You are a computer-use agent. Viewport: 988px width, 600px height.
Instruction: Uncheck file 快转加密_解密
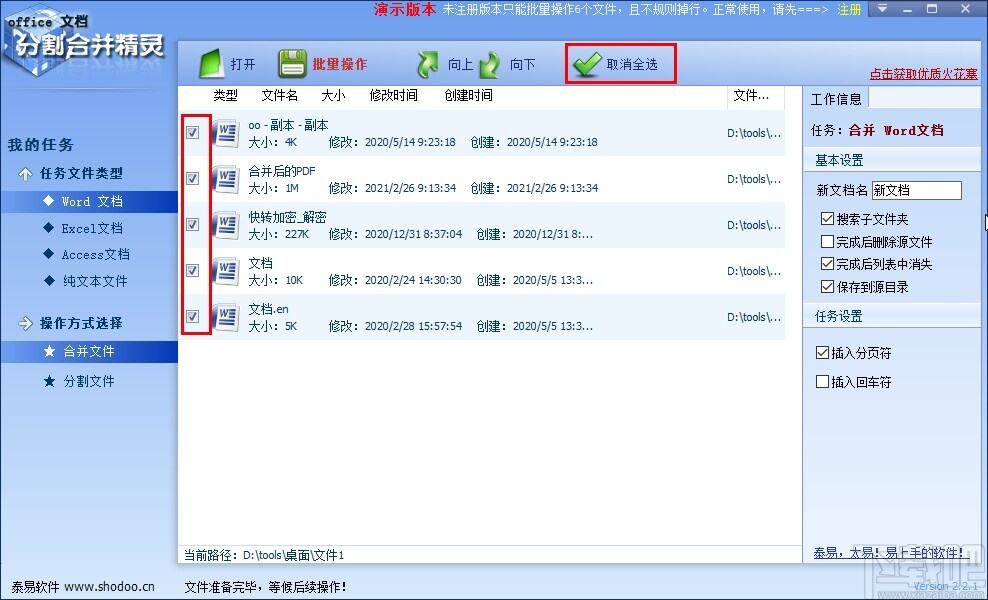pos(193,224)
